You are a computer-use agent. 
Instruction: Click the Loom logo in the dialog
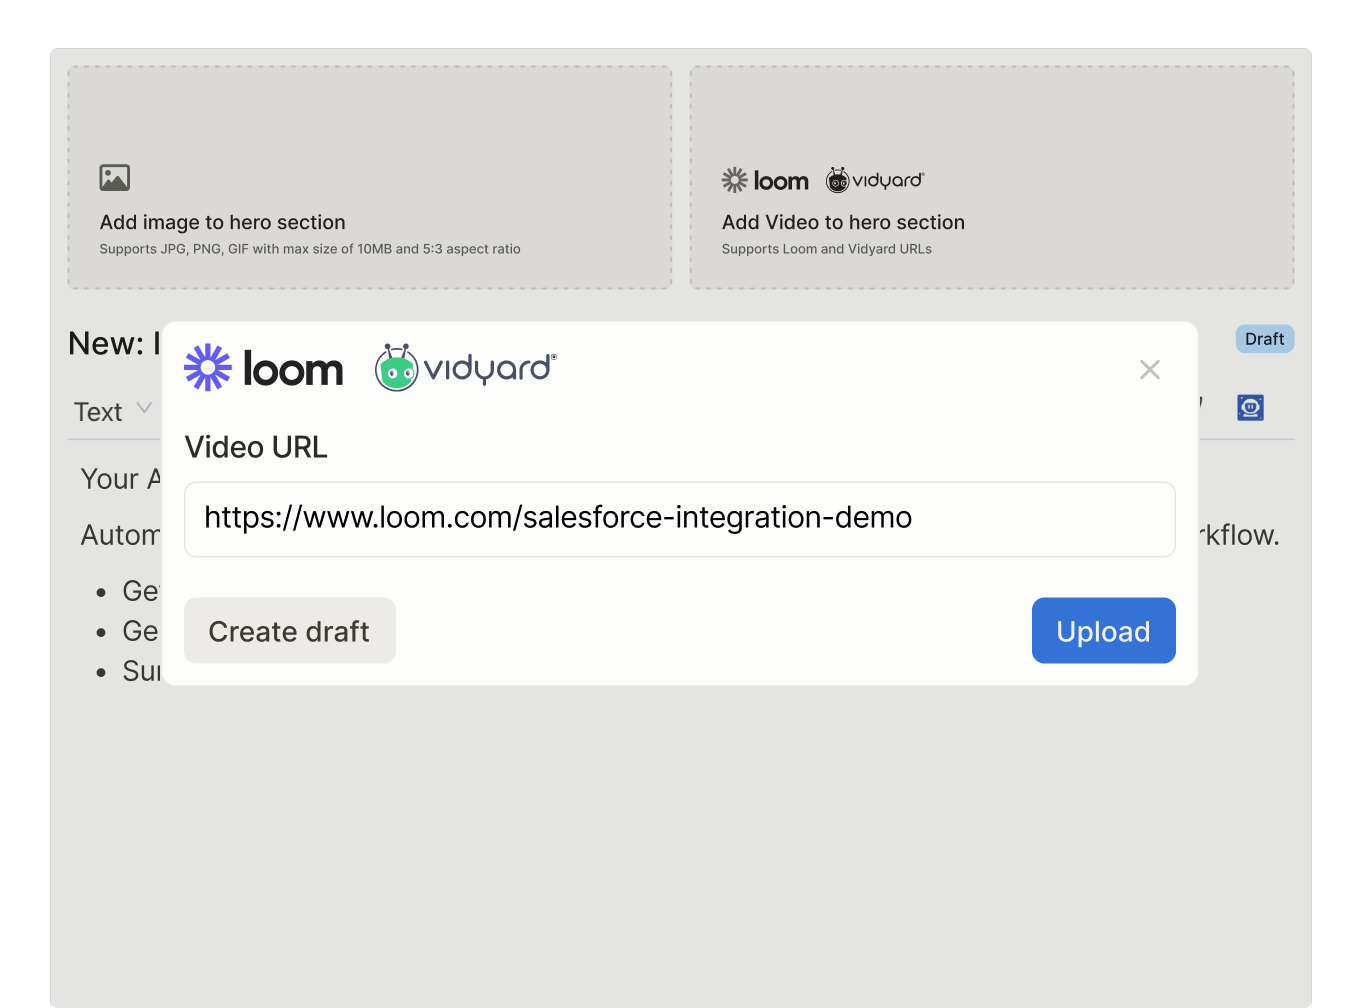[264, 368]
